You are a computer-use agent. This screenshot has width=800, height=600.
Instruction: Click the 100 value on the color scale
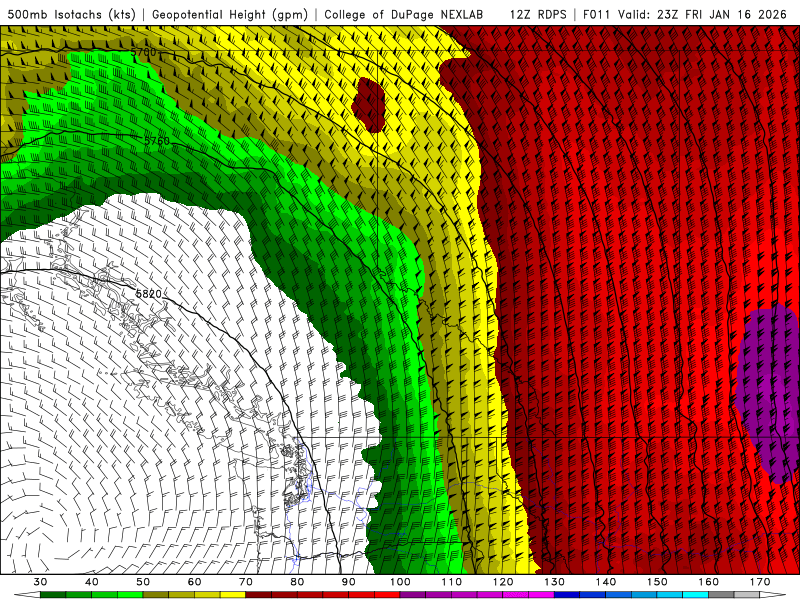click(x=400, y=582)
